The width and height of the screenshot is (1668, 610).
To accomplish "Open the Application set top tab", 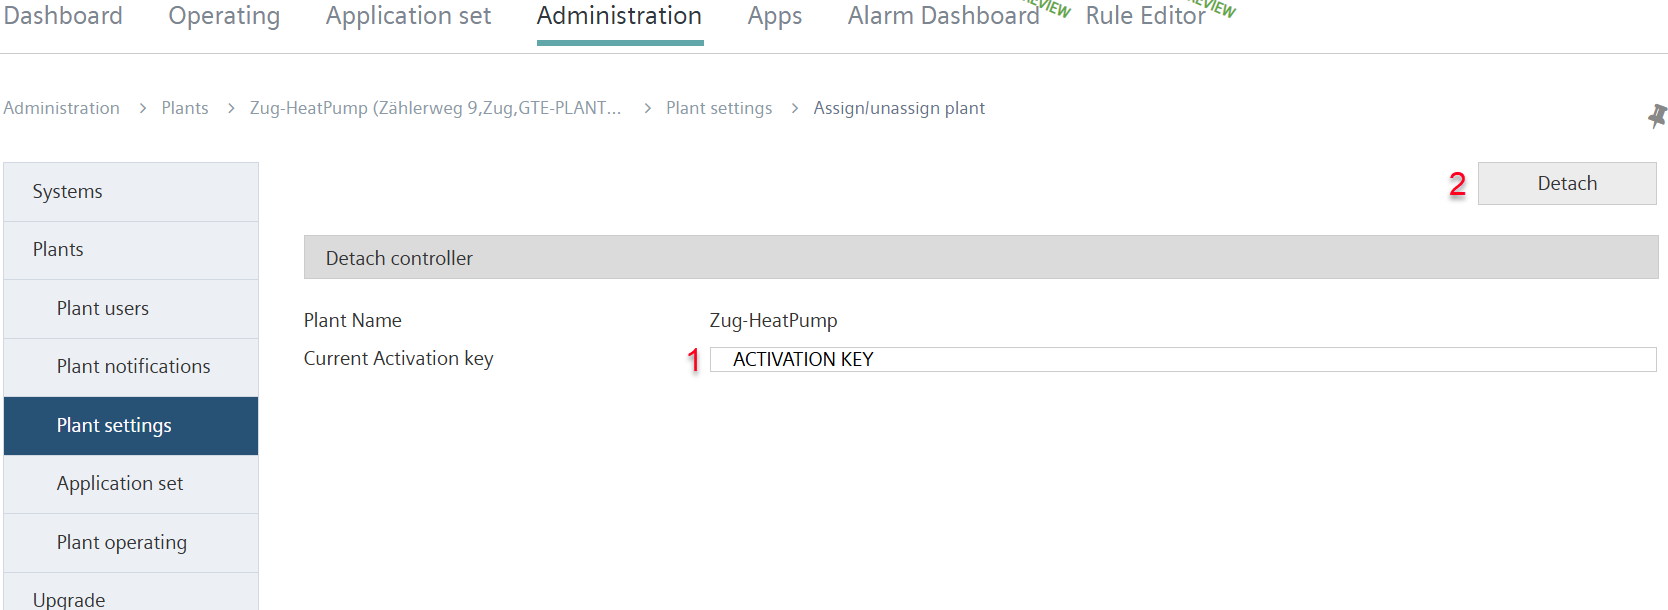I will [x=408, y=16].
